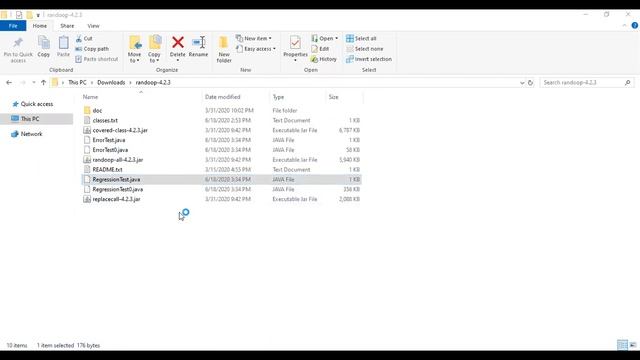This screenshot has width=640, height=360.
Task: Click Paste shortcut option
Action: pos(97,59)
